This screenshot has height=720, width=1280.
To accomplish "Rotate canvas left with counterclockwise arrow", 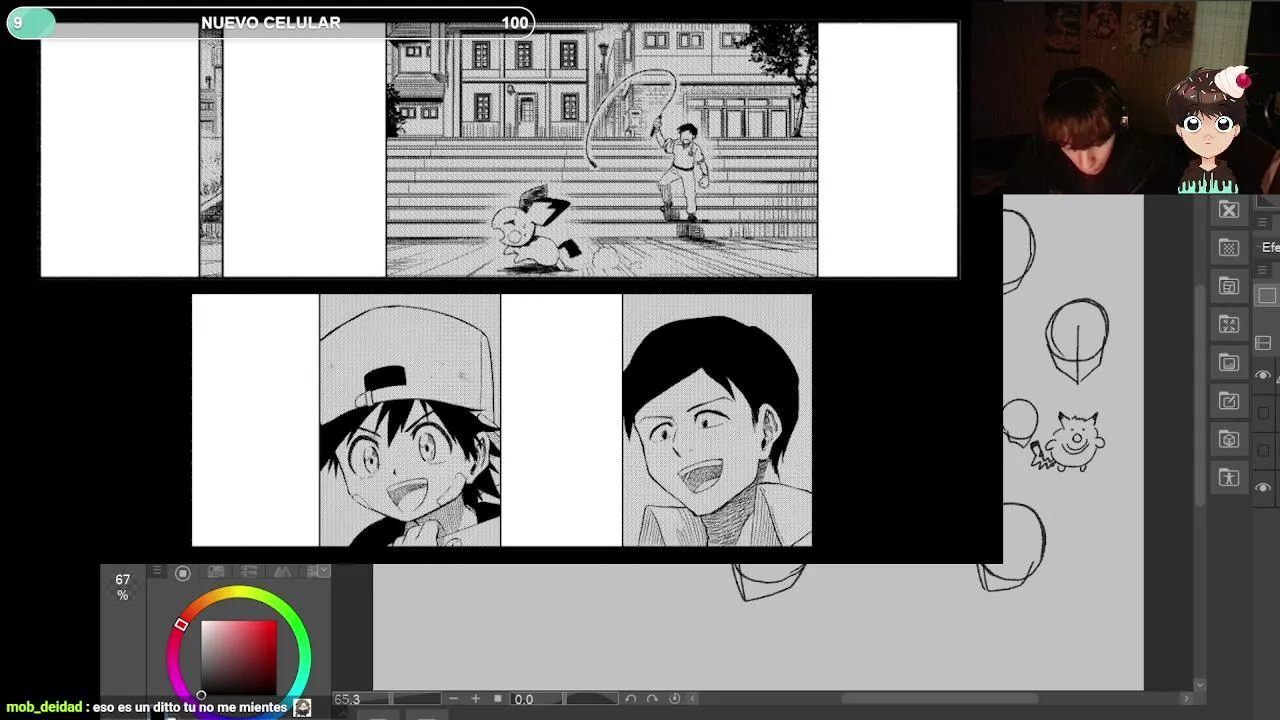I will point(631,699).
